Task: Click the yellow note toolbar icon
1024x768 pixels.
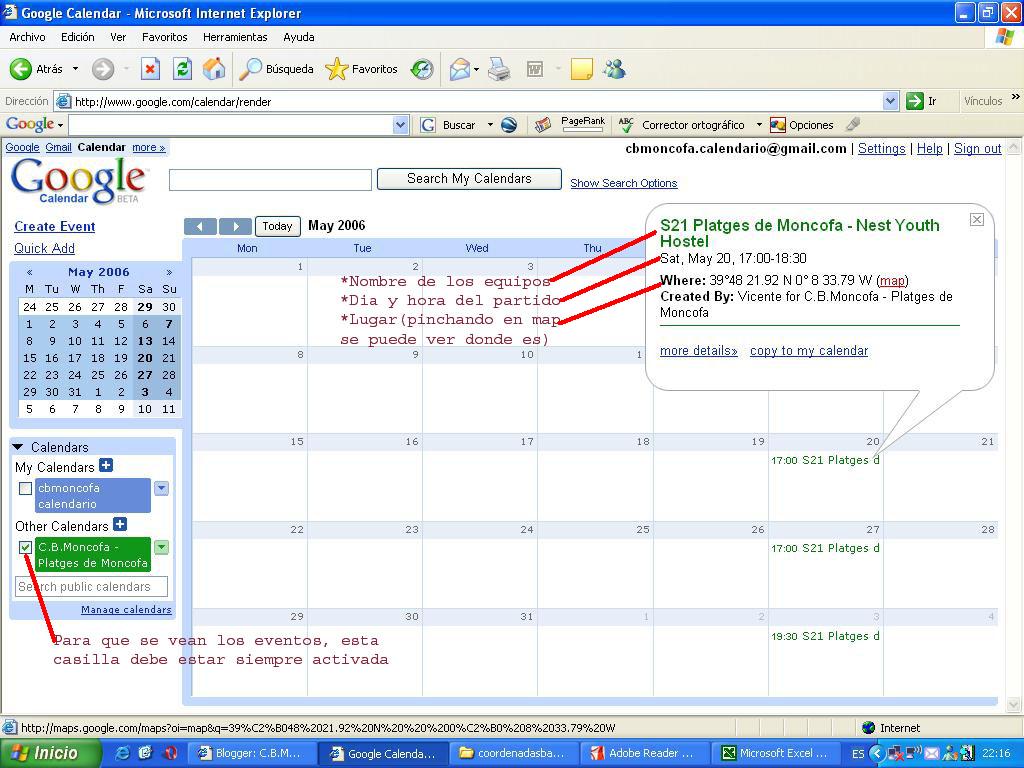Action: coord(581,69)
